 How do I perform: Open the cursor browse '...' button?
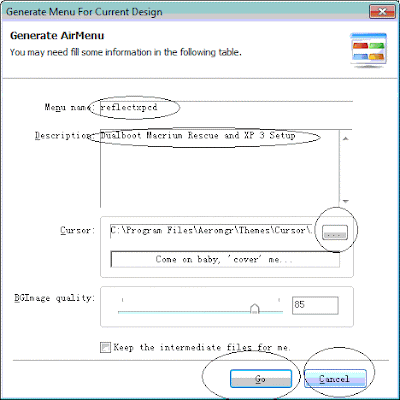point(335,232)
